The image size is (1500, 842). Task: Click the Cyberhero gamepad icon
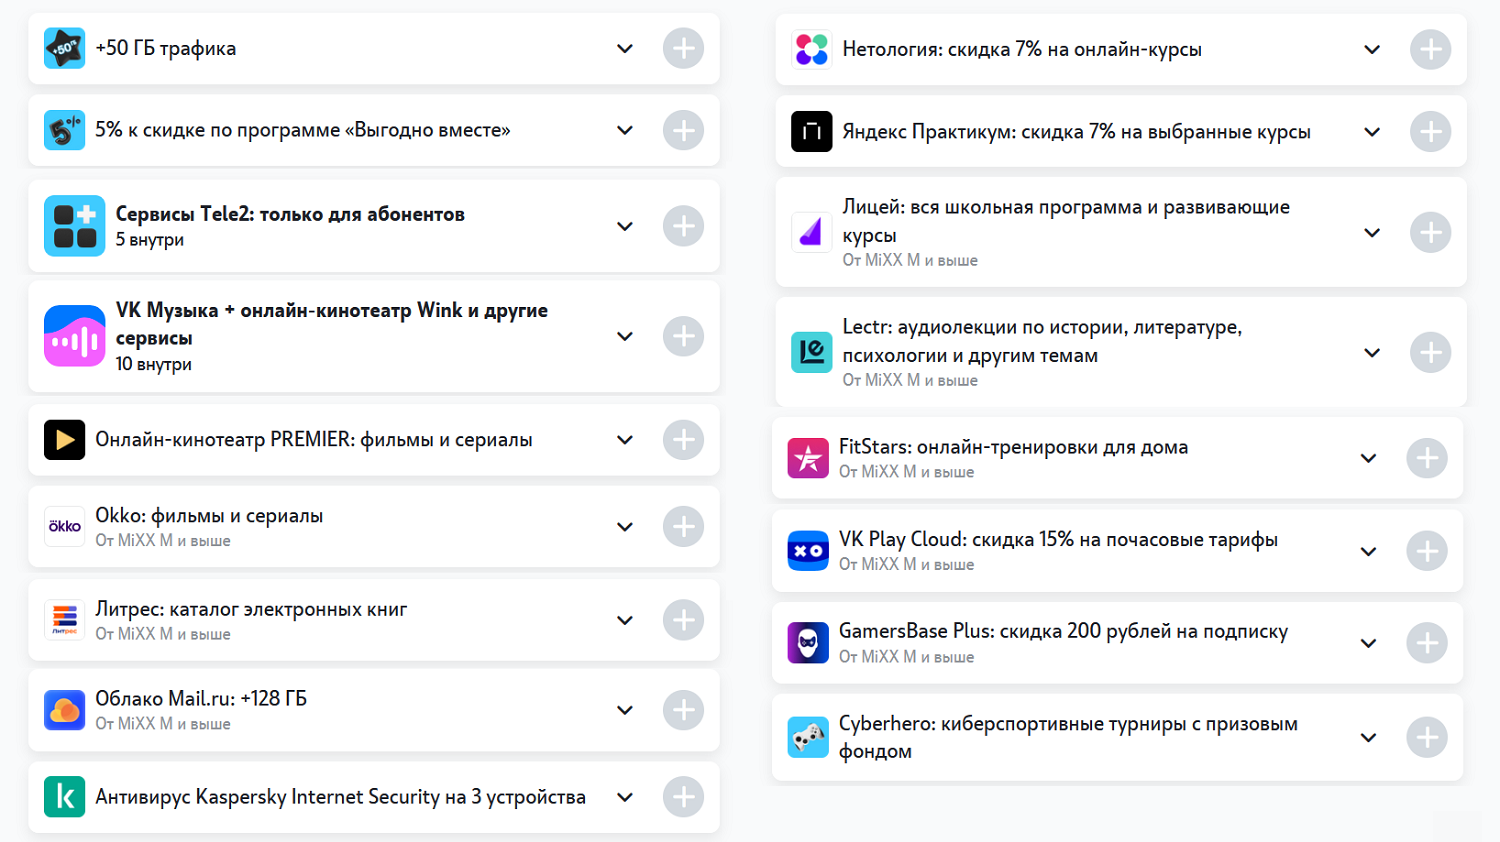click(x=807, y=738)
